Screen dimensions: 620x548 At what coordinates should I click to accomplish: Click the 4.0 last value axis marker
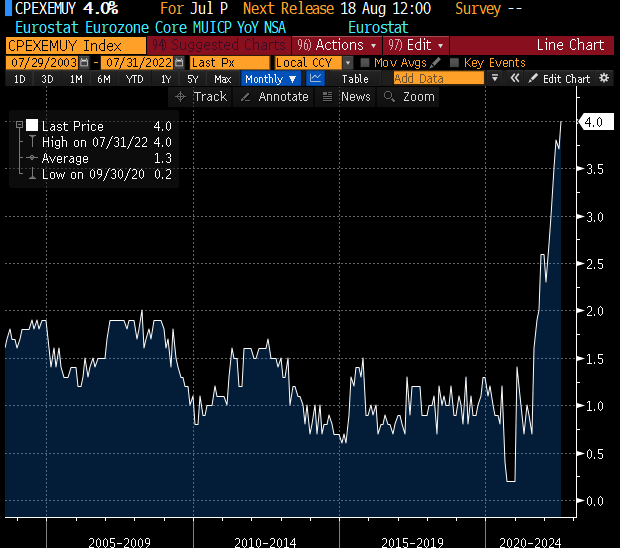596,122
